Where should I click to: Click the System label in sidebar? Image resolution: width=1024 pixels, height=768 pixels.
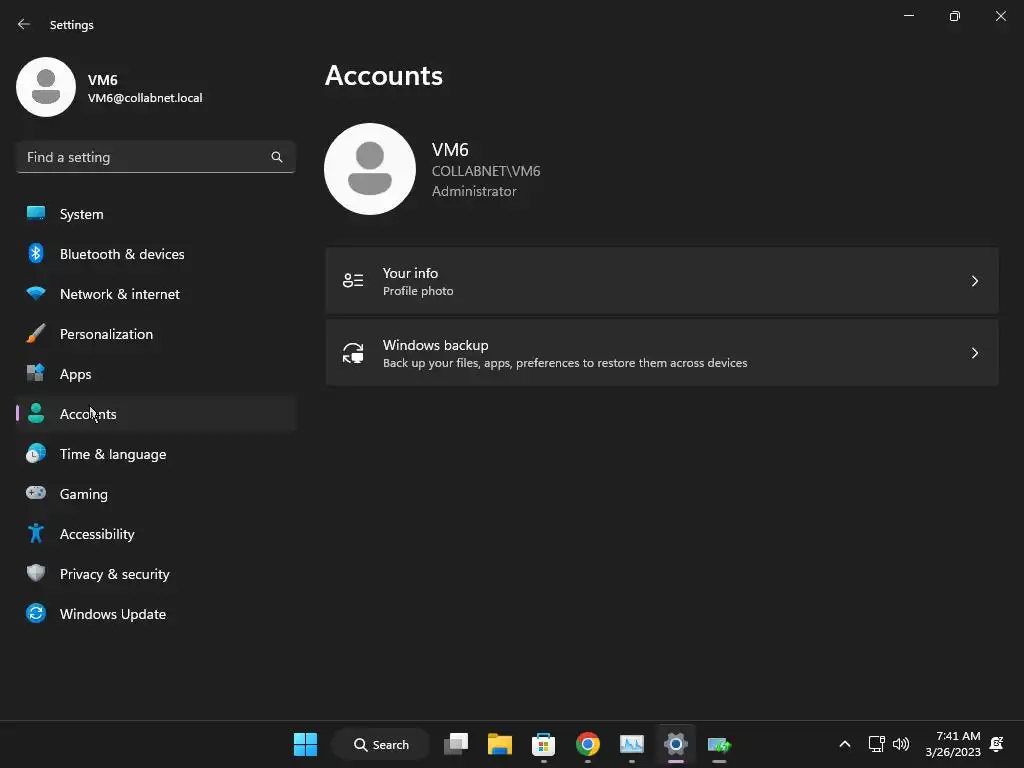coord(81,214)
